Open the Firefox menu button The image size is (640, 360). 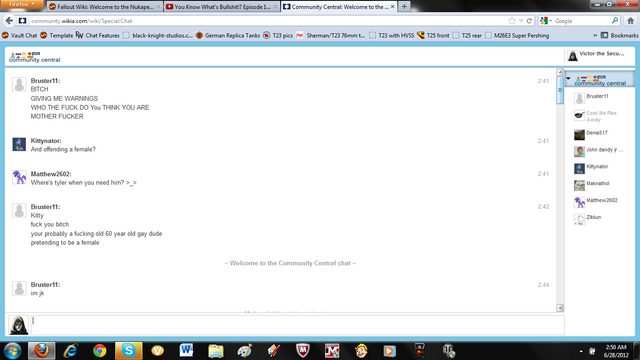(21, 4)
